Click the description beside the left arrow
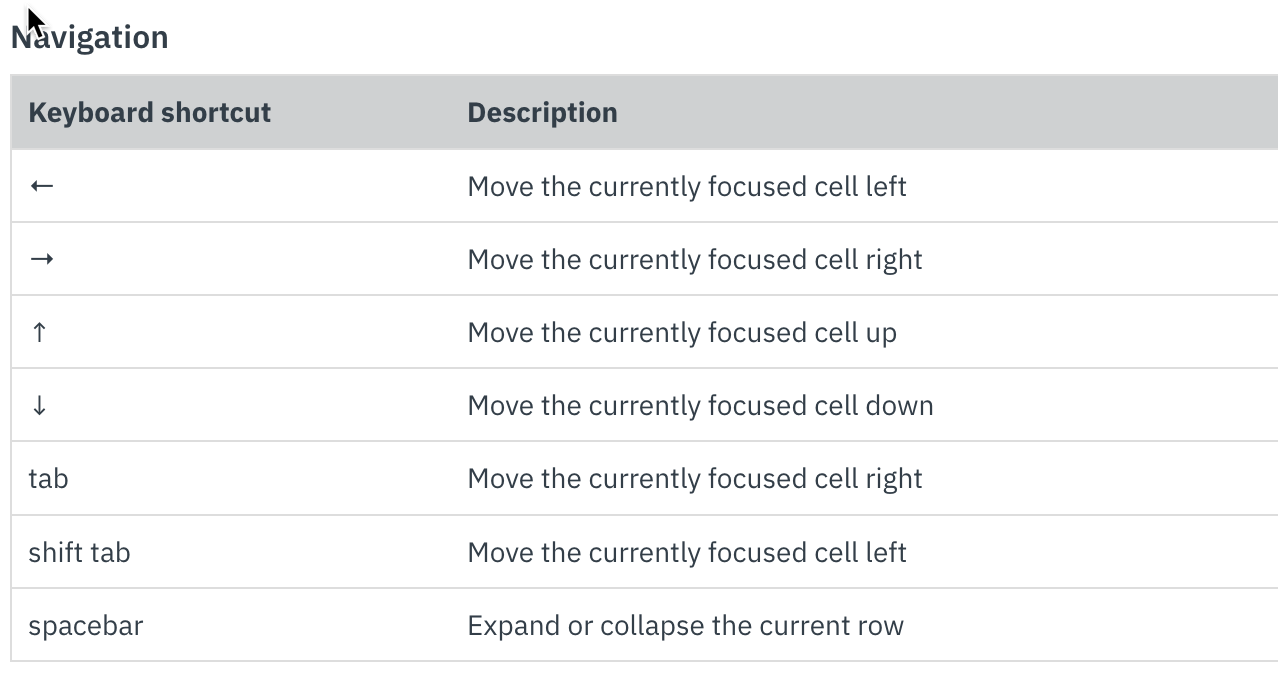1278x688 pixels. coord(687,187)
